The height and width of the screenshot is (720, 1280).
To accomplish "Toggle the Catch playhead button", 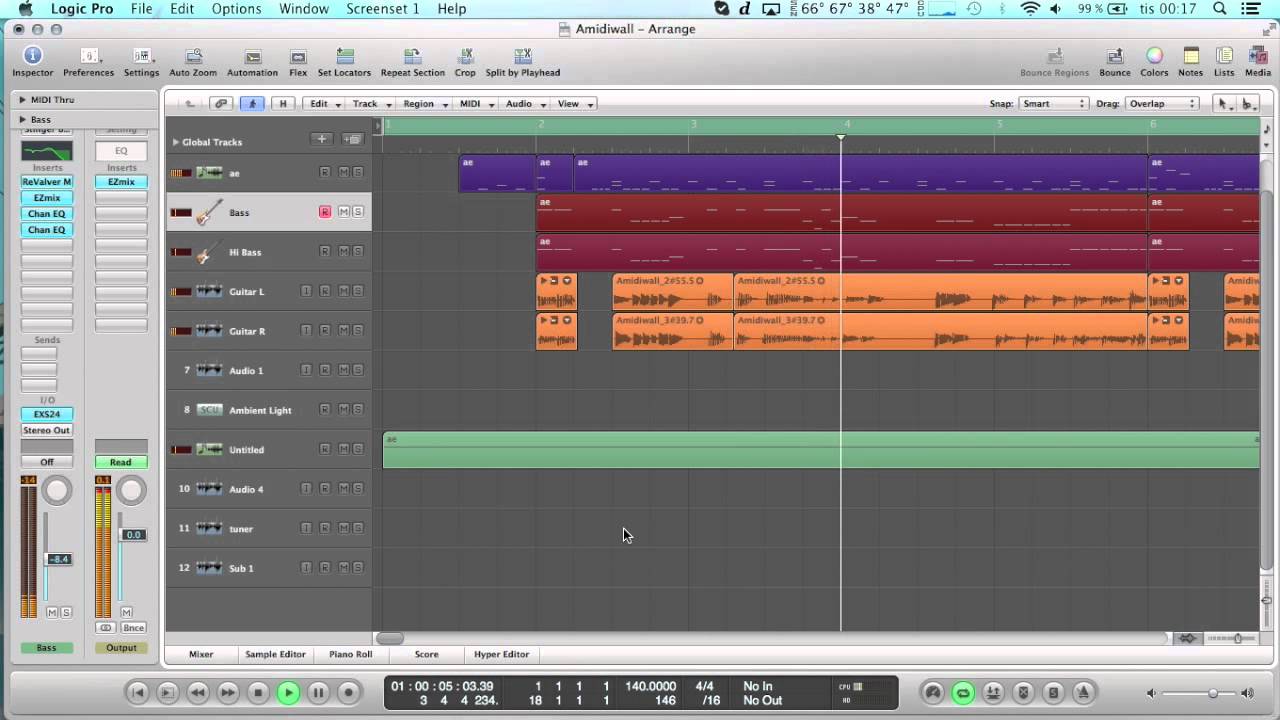I will tap(252, 103).
